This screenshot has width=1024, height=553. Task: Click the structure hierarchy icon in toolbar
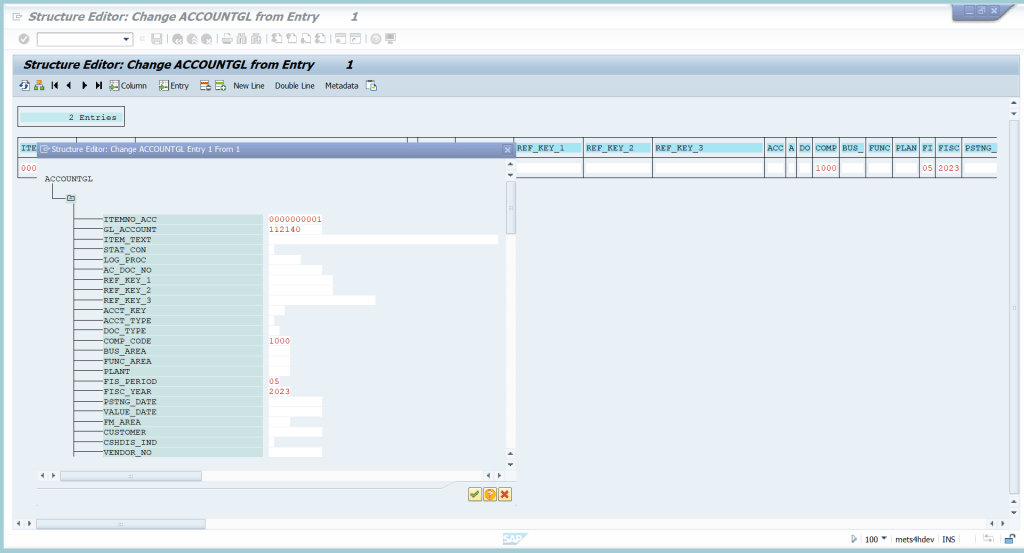click(39, 86)
